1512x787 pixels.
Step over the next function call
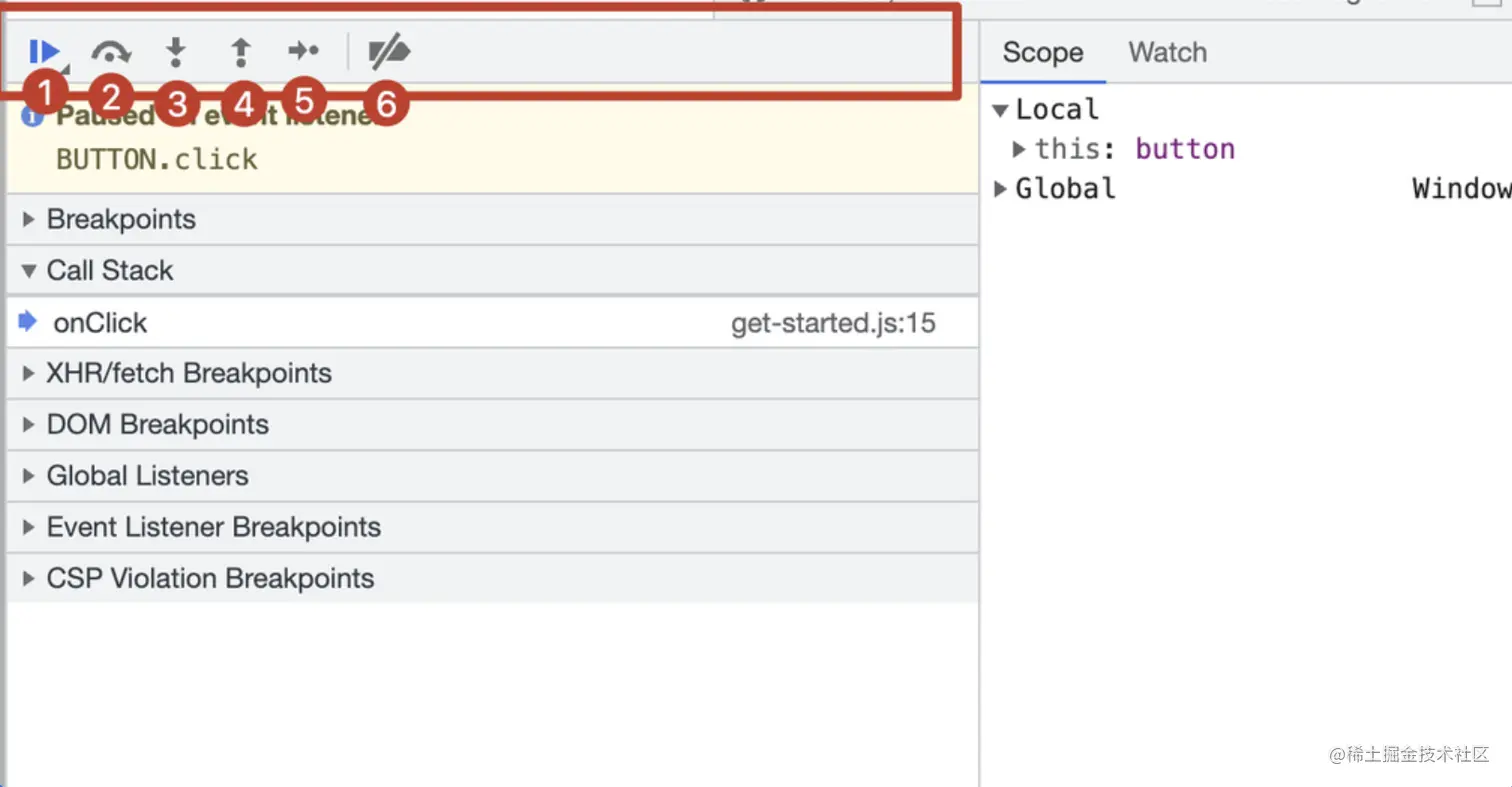click(110, 51)
